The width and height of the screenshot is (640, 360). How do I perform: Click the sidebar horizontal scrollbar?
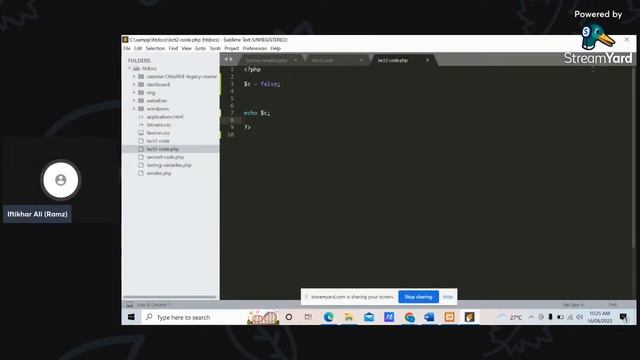(x=170, y=297)
